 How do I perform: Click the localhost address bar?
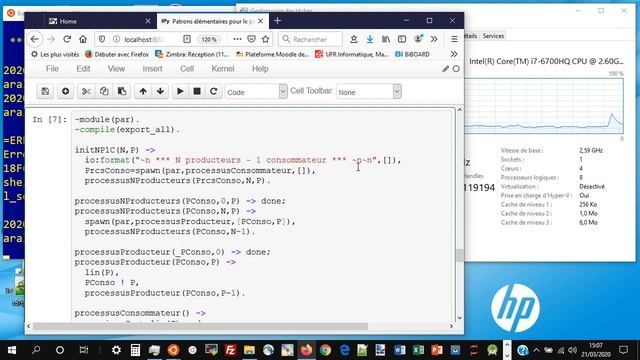click(145, 39)
